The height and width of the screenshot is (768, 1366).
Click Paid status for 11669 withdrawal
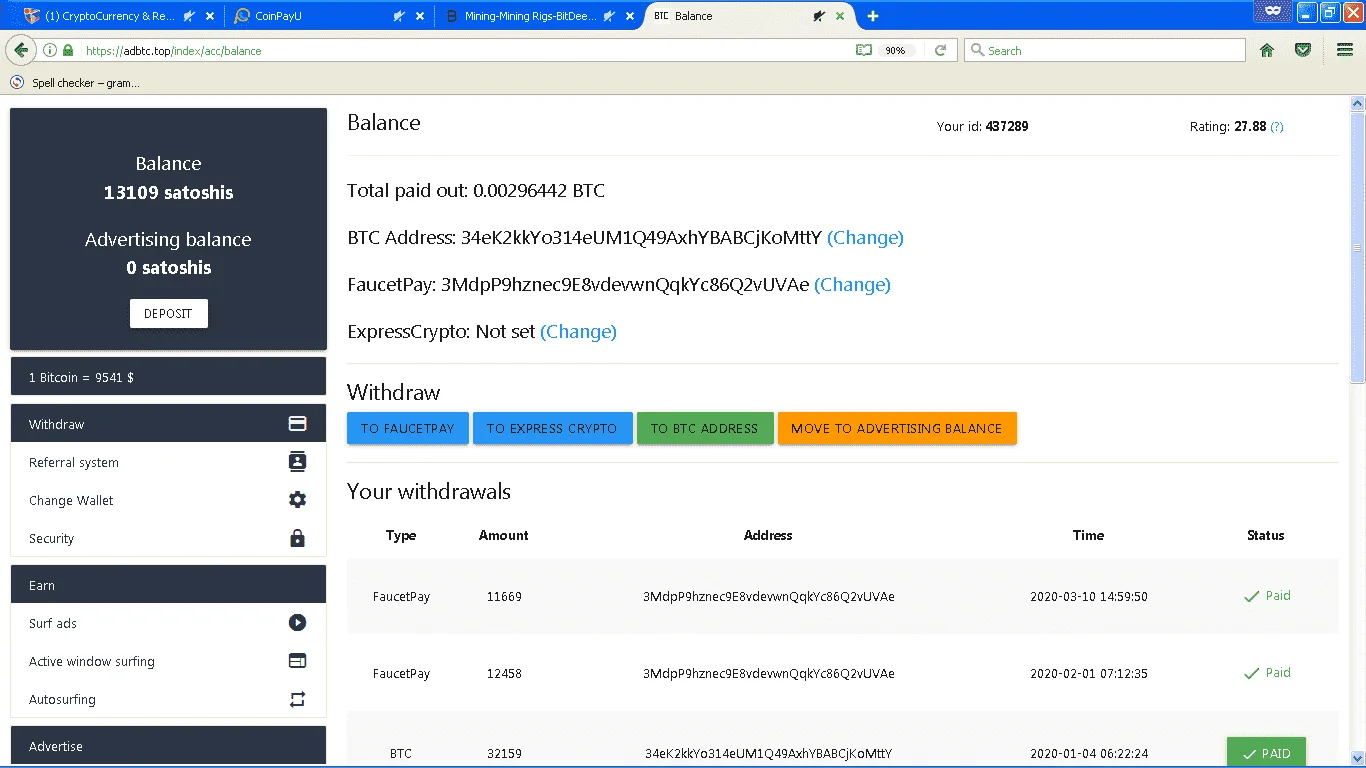[x=1267, y=596]
